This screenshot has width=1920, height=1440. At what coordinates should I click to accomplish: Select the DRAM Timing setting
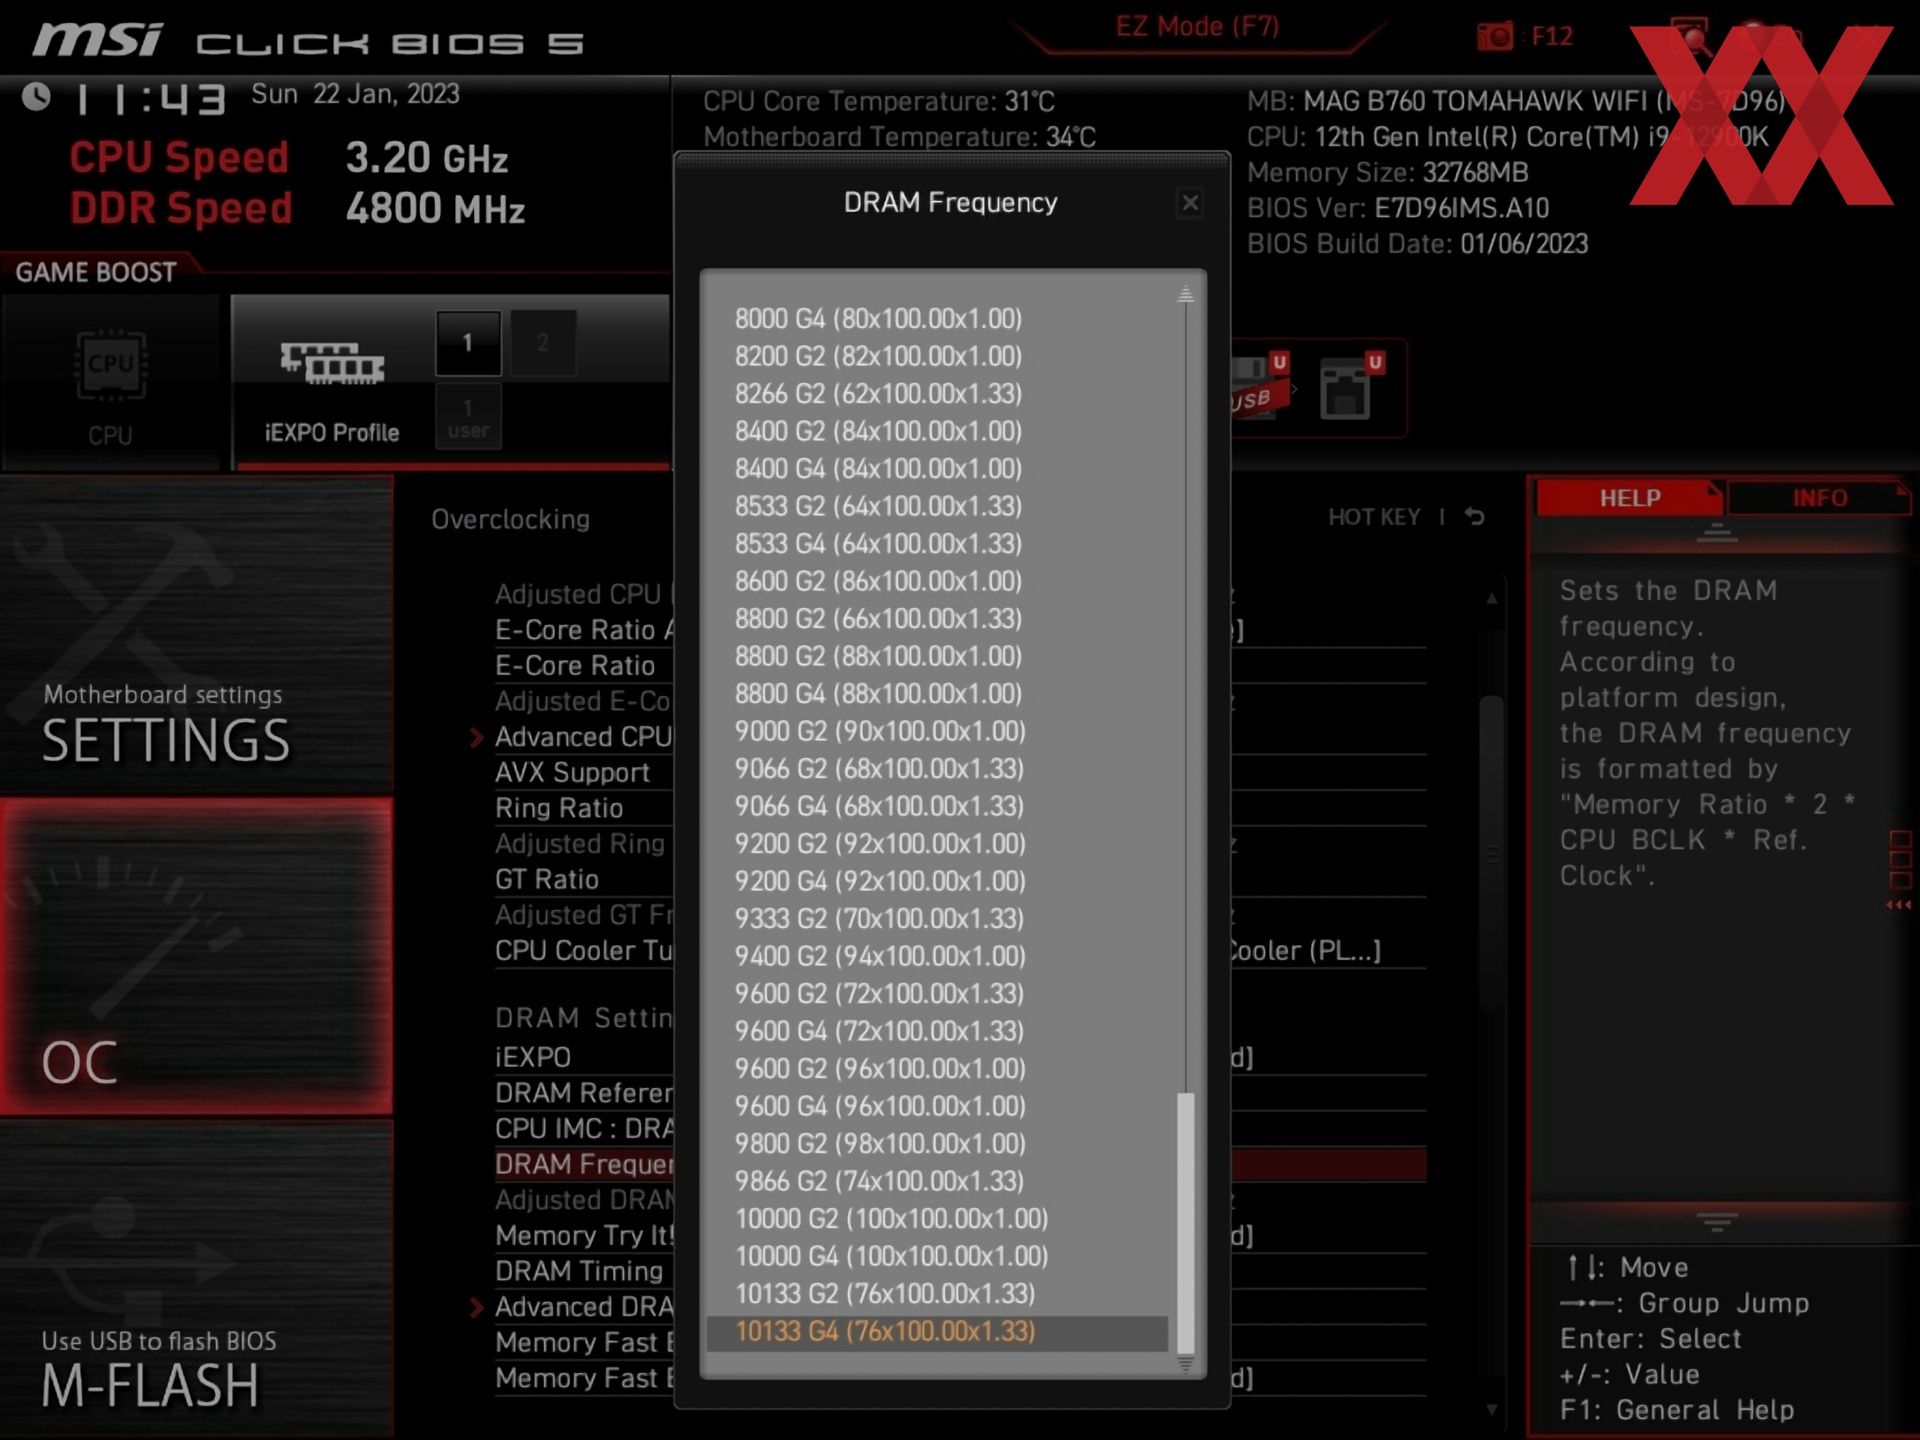[579, 1272]
